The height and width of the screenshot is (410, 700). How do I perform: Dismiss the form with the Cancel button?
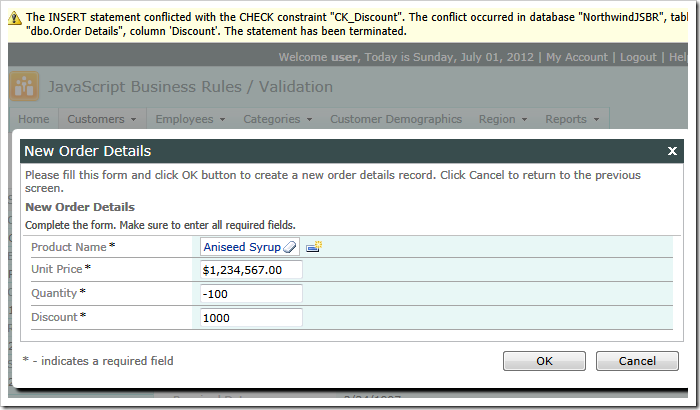tap(637, 361)
